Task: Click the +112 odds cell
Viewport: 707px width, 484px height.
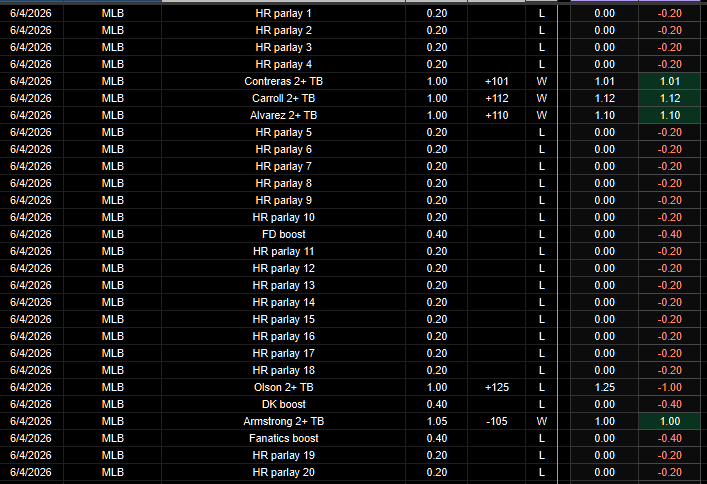Action: click(x=496, y=98)
